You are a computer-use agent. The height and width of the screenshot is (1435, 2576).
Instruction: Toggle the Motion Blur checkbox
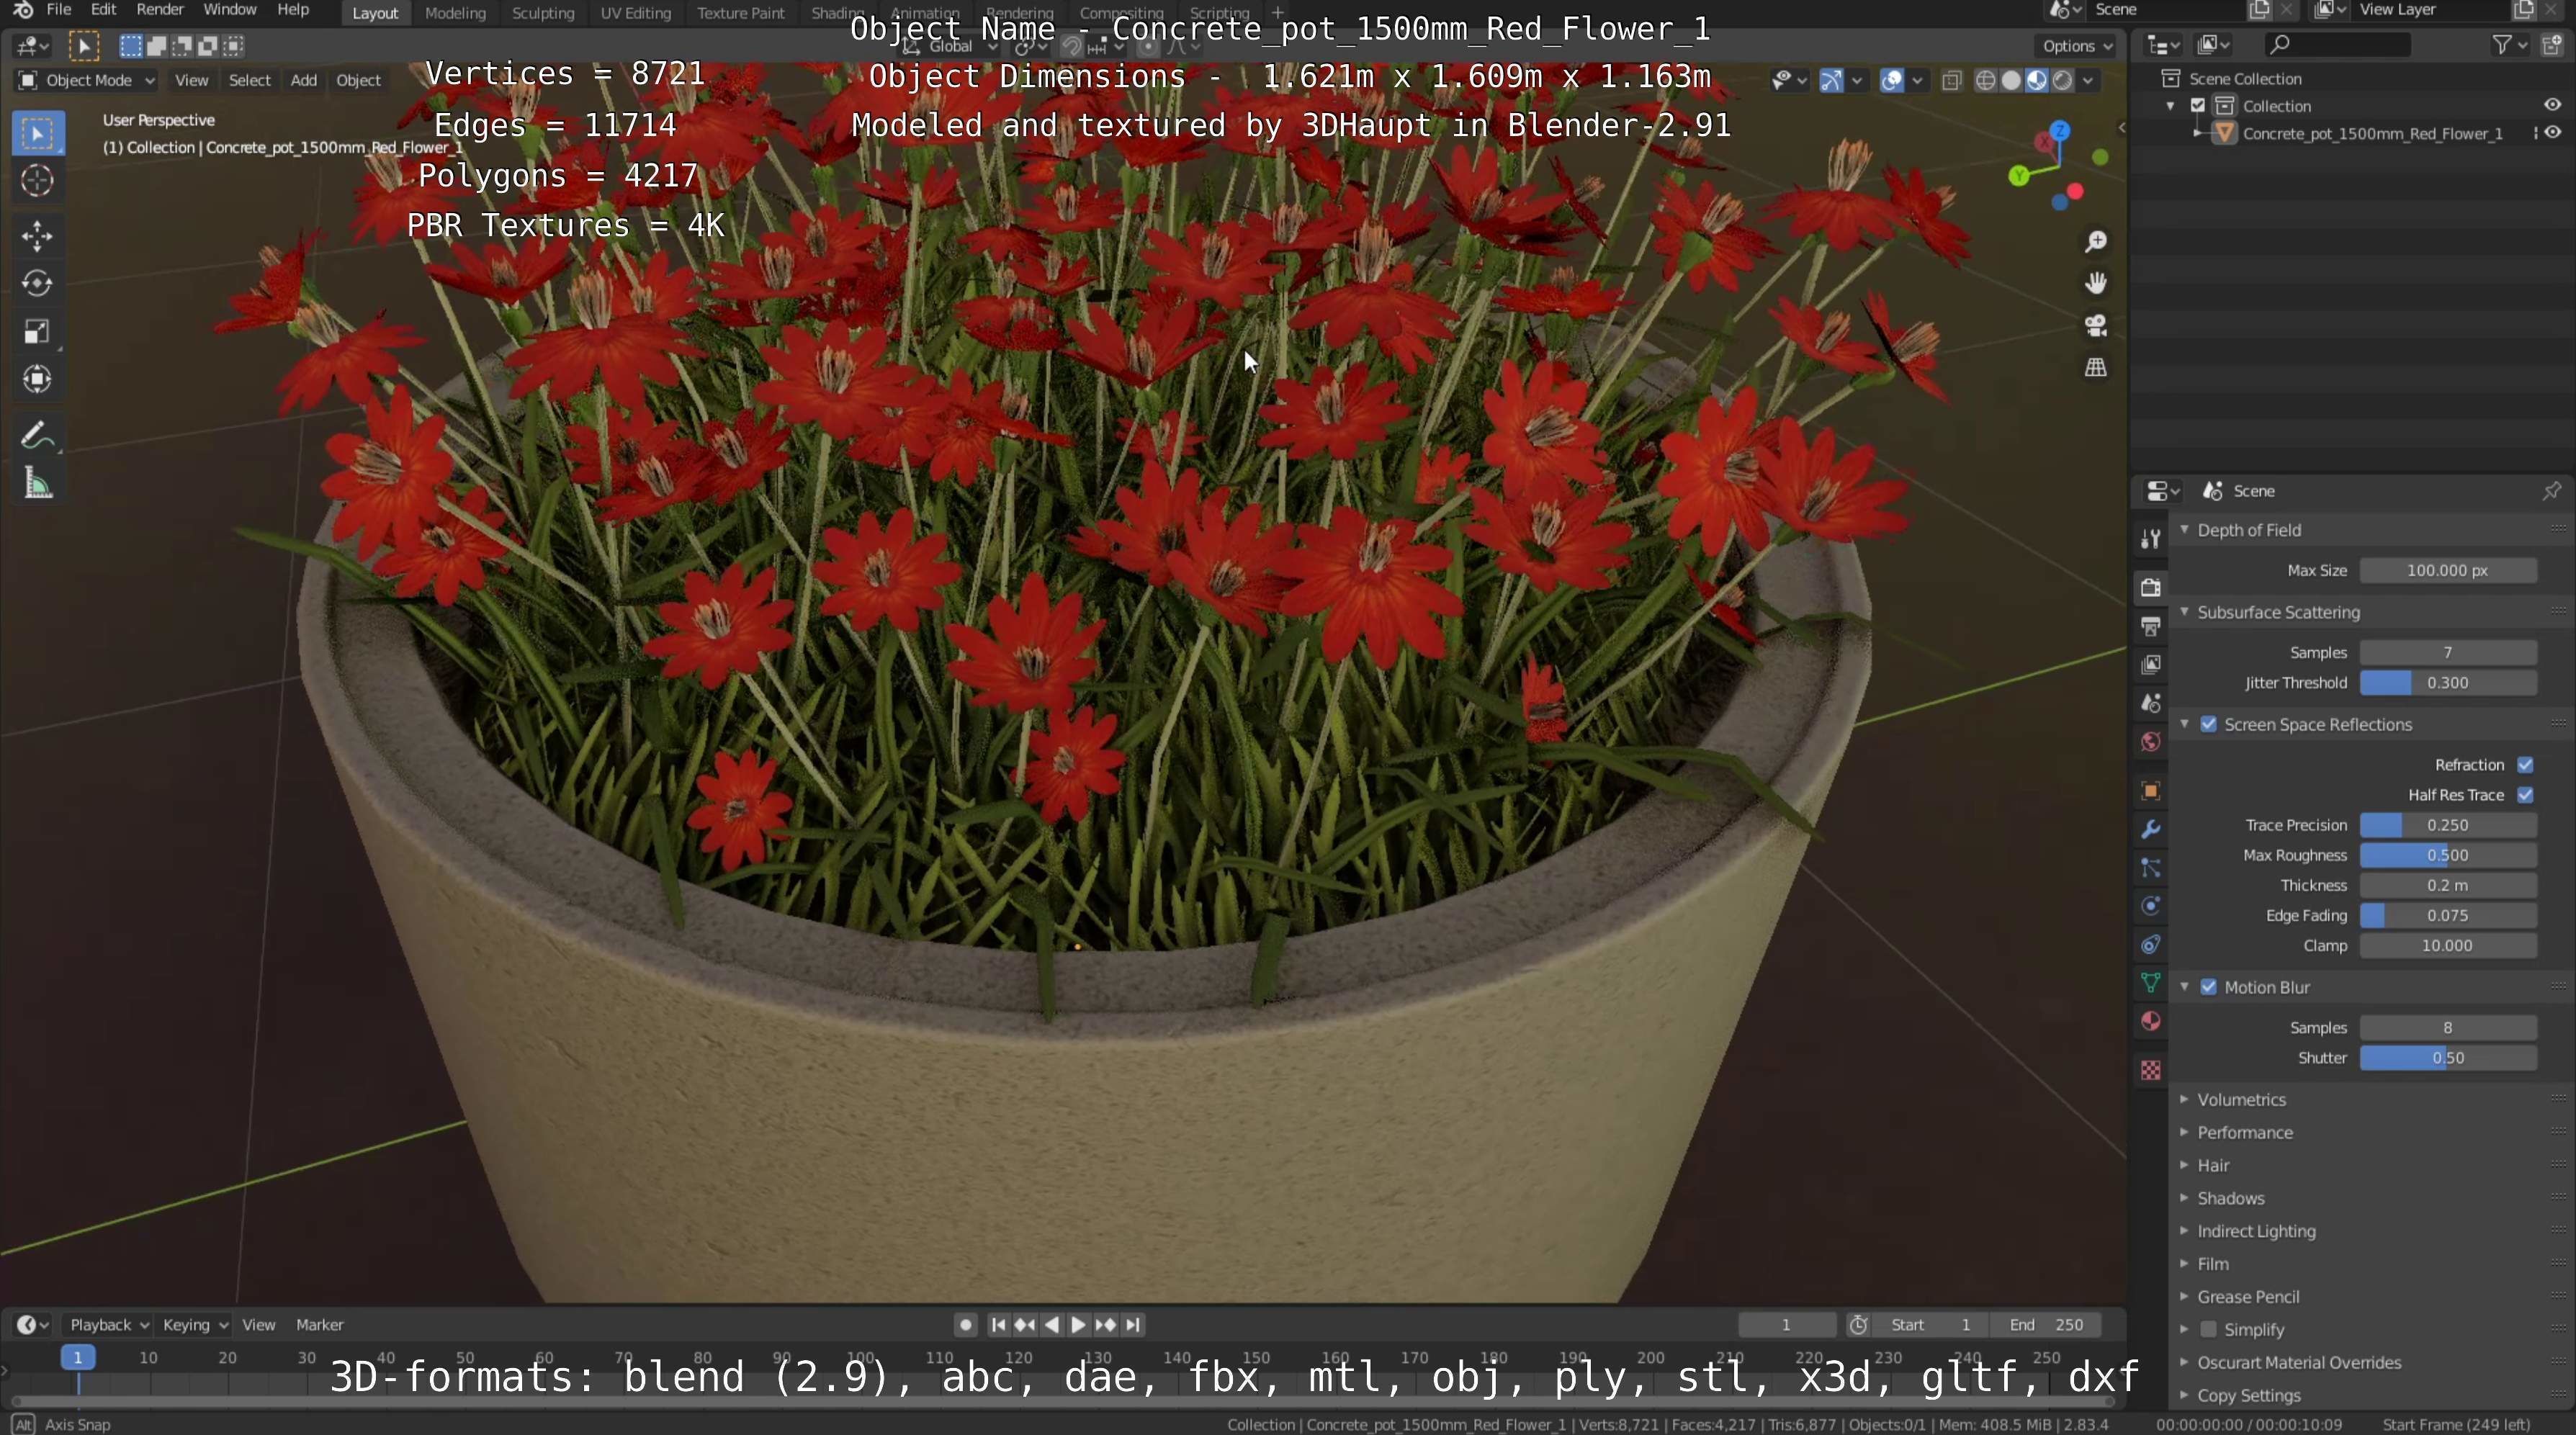pos(2208,987)
